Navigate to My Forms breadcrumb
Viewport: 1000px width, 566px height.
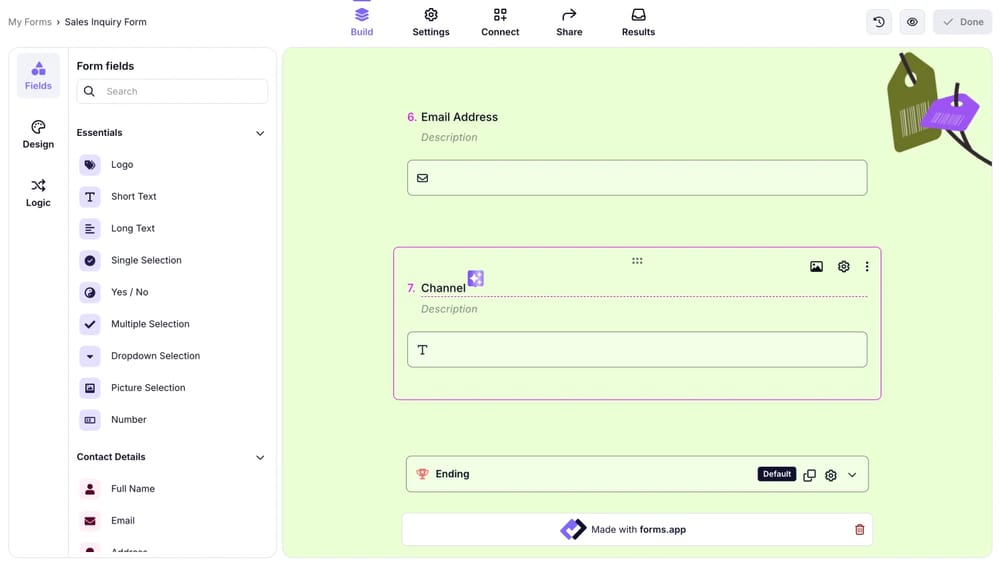click(30, 22)
